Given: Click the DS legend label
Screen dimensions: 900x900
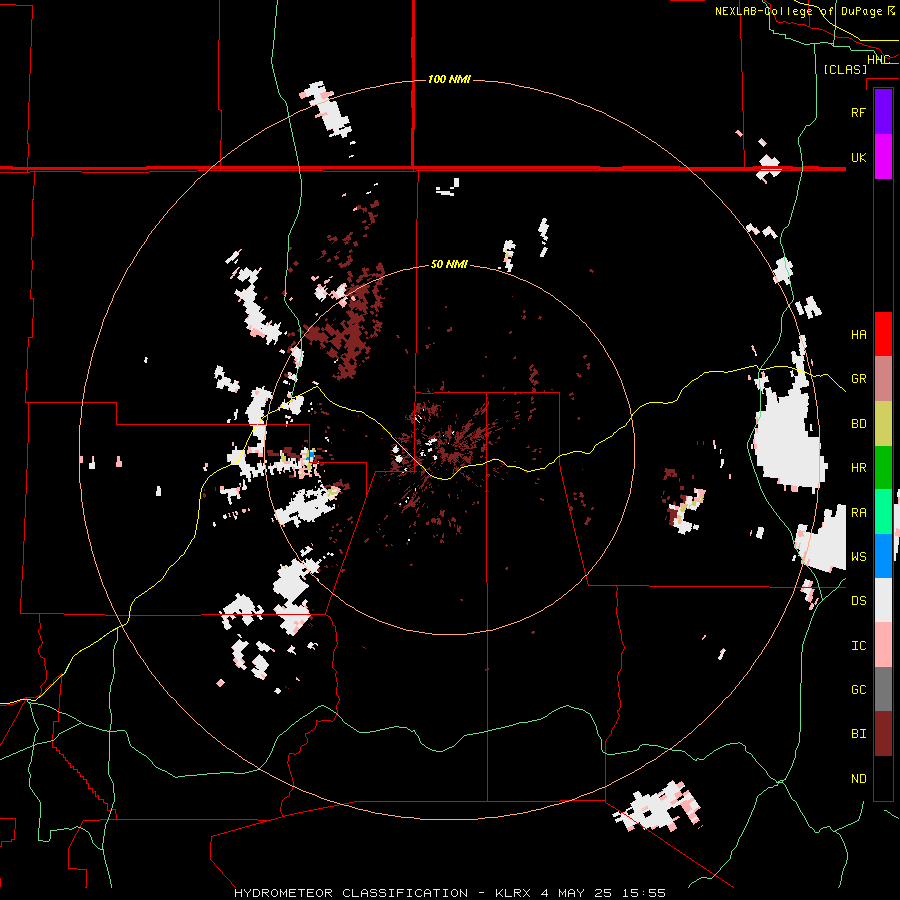Looking at the screenshot, I should click(x=858, y=601).
